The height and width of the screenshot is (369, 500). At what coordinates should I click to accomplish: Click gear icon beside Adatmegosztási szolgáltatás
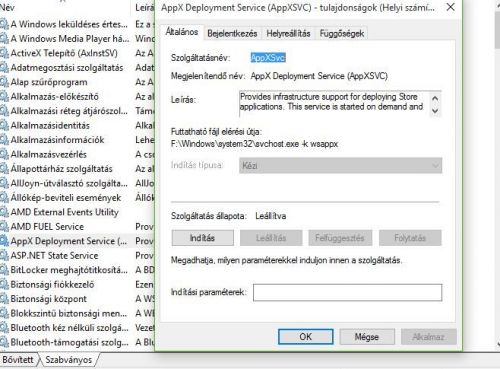coord(4,68)
